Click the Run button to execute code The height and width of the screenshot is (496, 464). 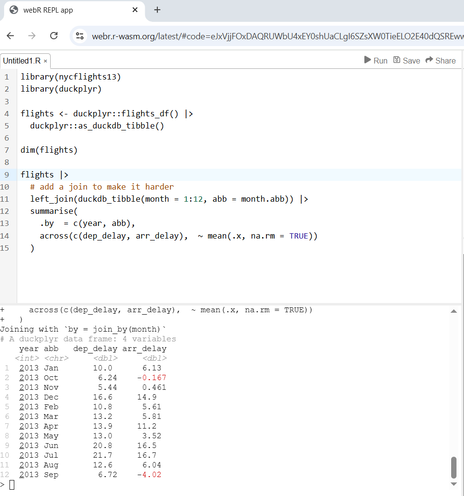[376, 60]
